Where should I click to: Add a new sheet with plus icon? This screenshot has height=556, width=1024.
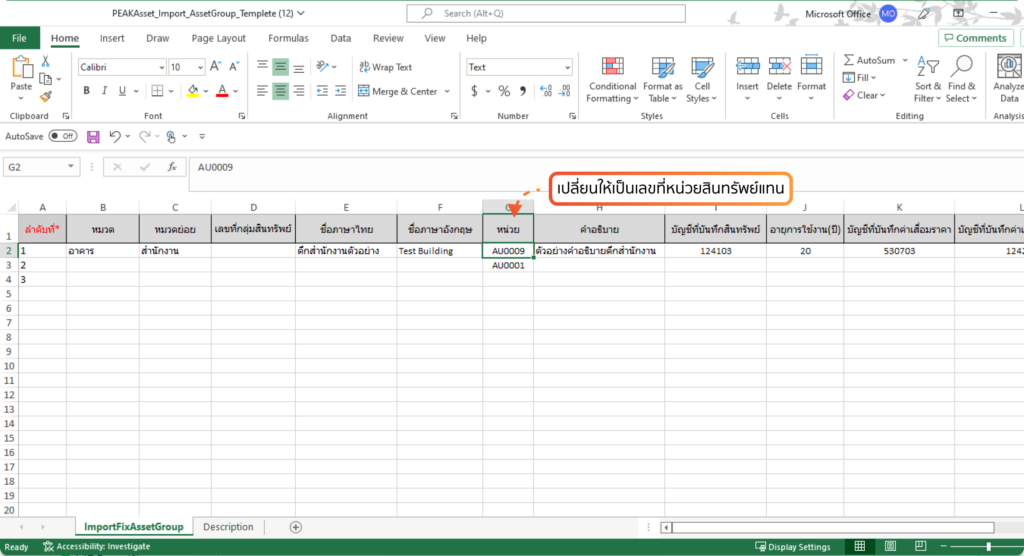pyautogui.click(x=295, y=527)
